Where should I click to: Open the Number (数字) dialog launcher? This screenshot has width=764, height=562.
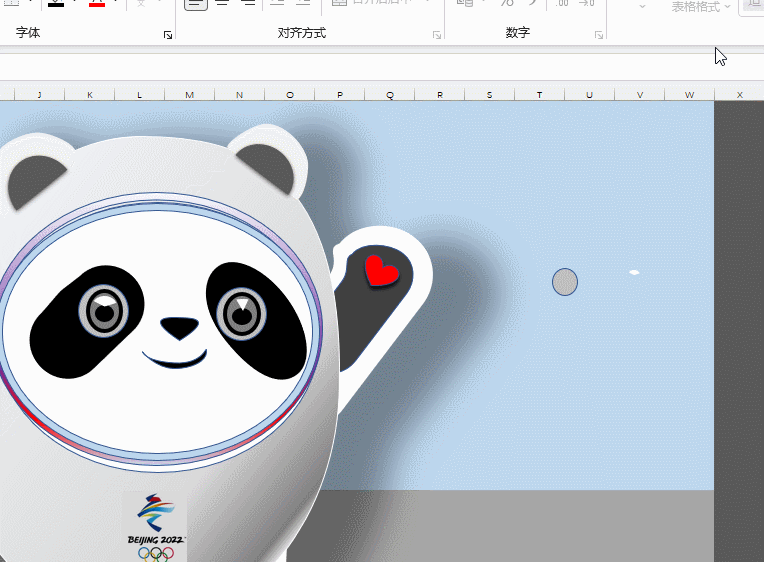[x=599, y=35]
